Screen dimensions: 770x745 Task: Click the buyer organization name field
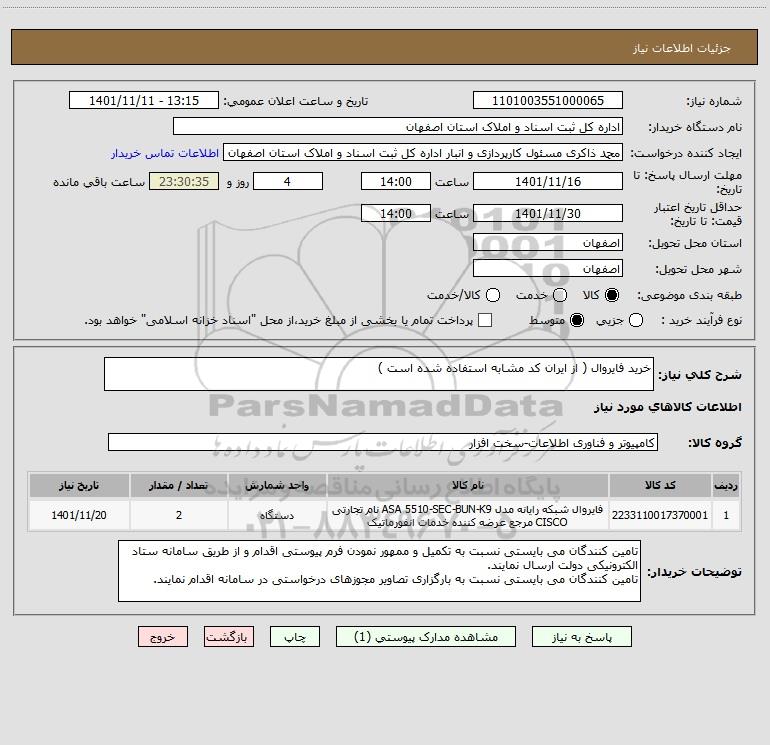(x=398, y=127)
